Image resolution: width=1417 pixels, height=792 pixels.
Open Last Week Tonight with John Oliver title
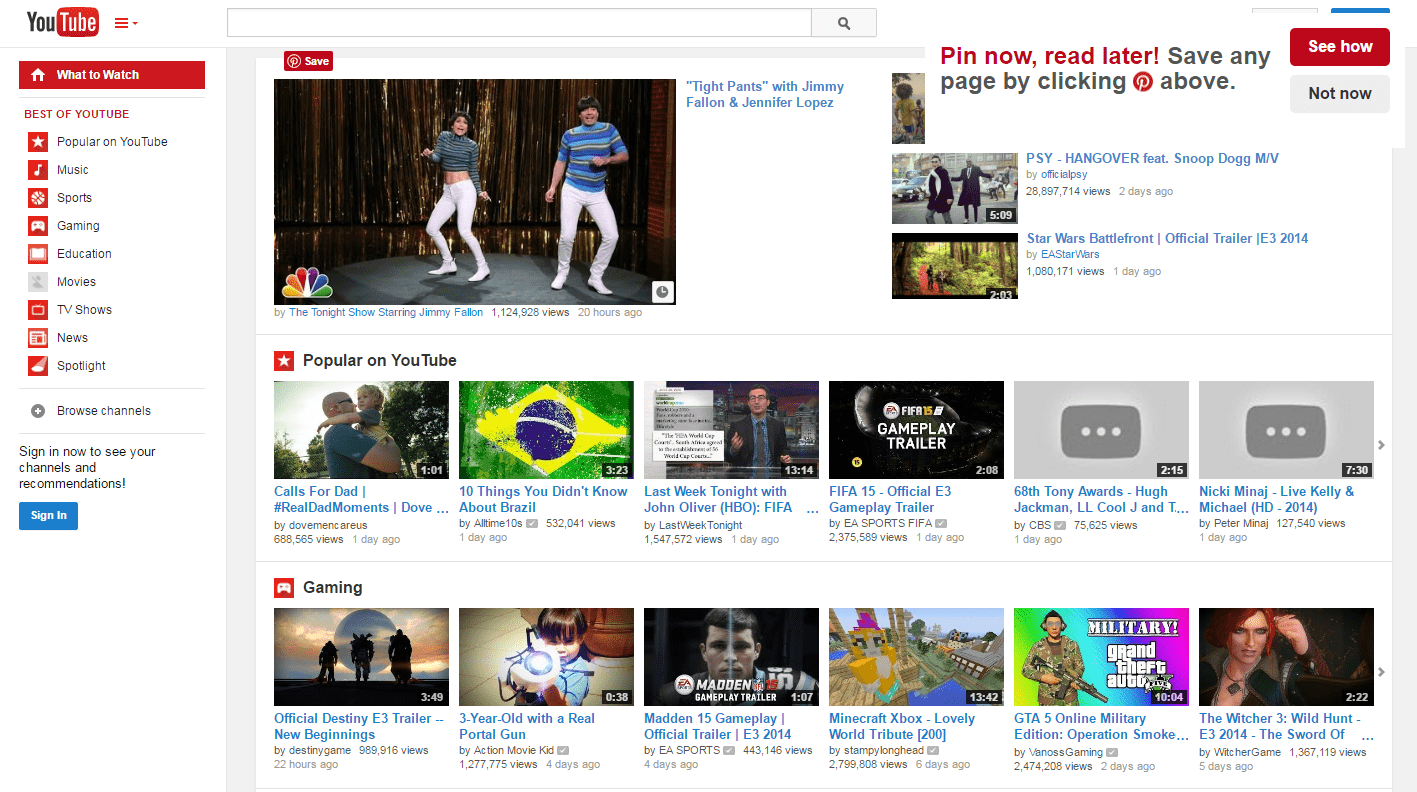[x=731, y=499]
